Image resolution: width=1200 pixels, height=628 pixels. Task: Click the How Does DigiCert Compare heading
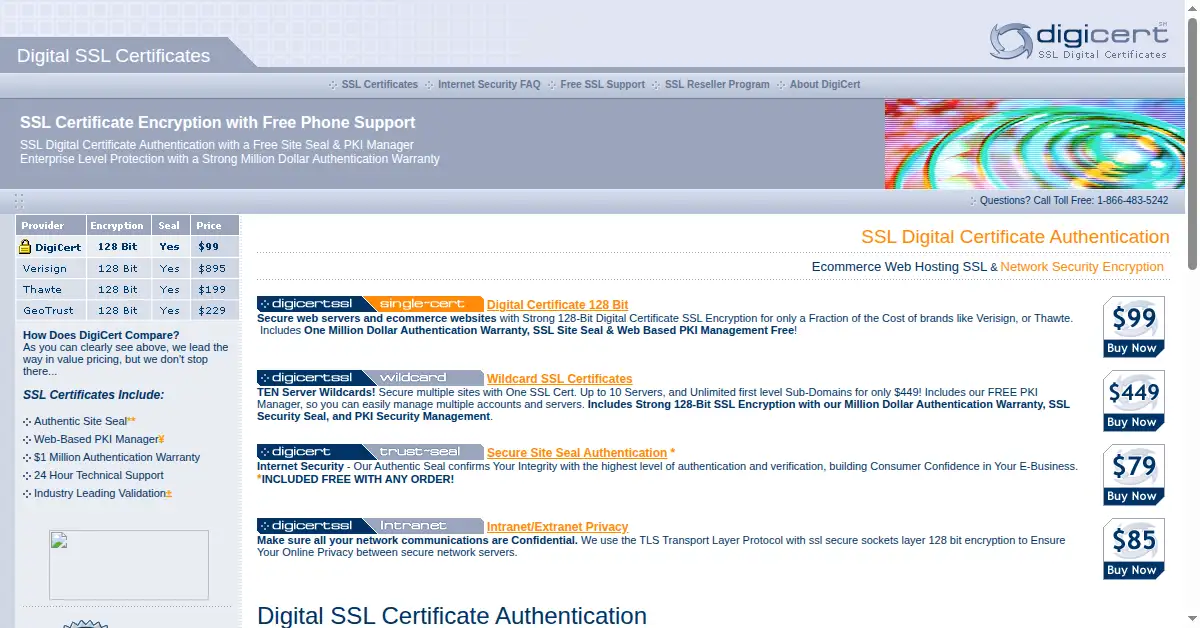(101, 335)
